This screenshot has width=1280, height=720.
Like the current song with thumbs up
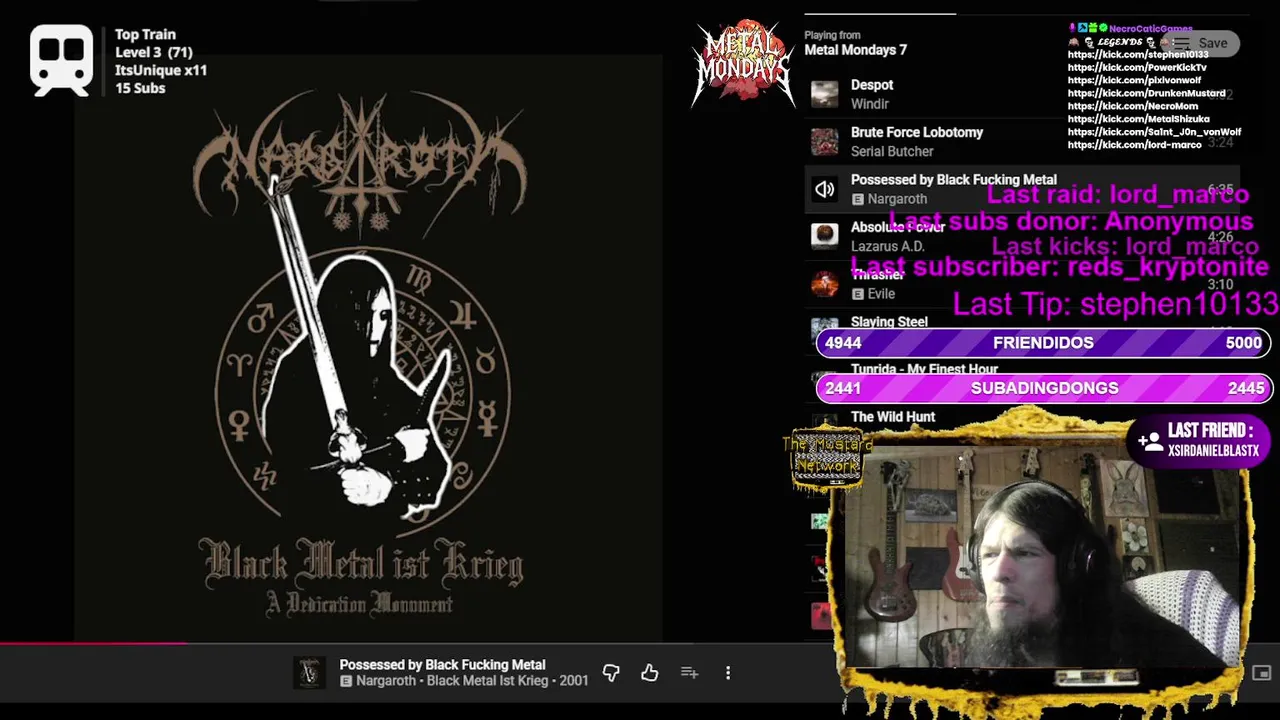pyautogui.click(x=650, y=673)
